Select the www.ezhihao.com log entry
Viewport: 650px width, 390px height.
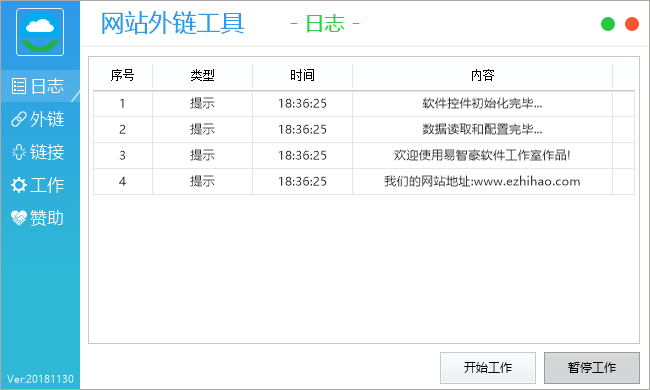coord(483,181)
